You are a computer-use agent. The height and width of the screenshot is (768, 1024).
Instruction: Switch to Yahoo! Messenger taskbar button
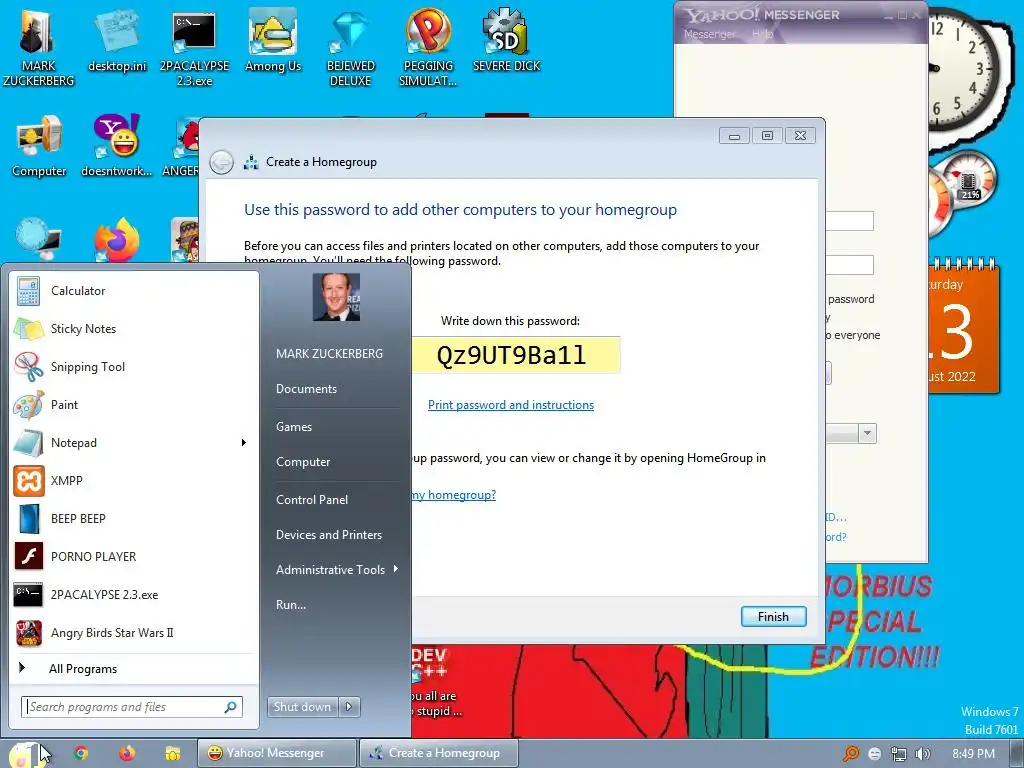coord(277,753)
